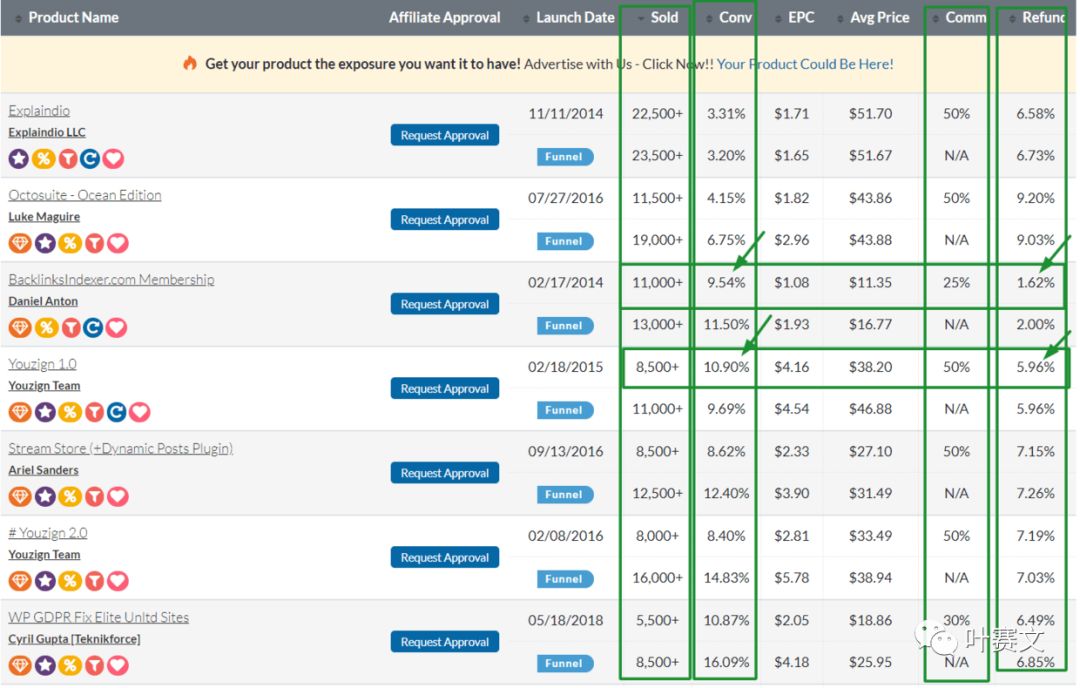This screenshot has width=1080, height=688.
Task: Click the heart icon under BacklinksIndexer.com Membership
Action: pos(116,328)
